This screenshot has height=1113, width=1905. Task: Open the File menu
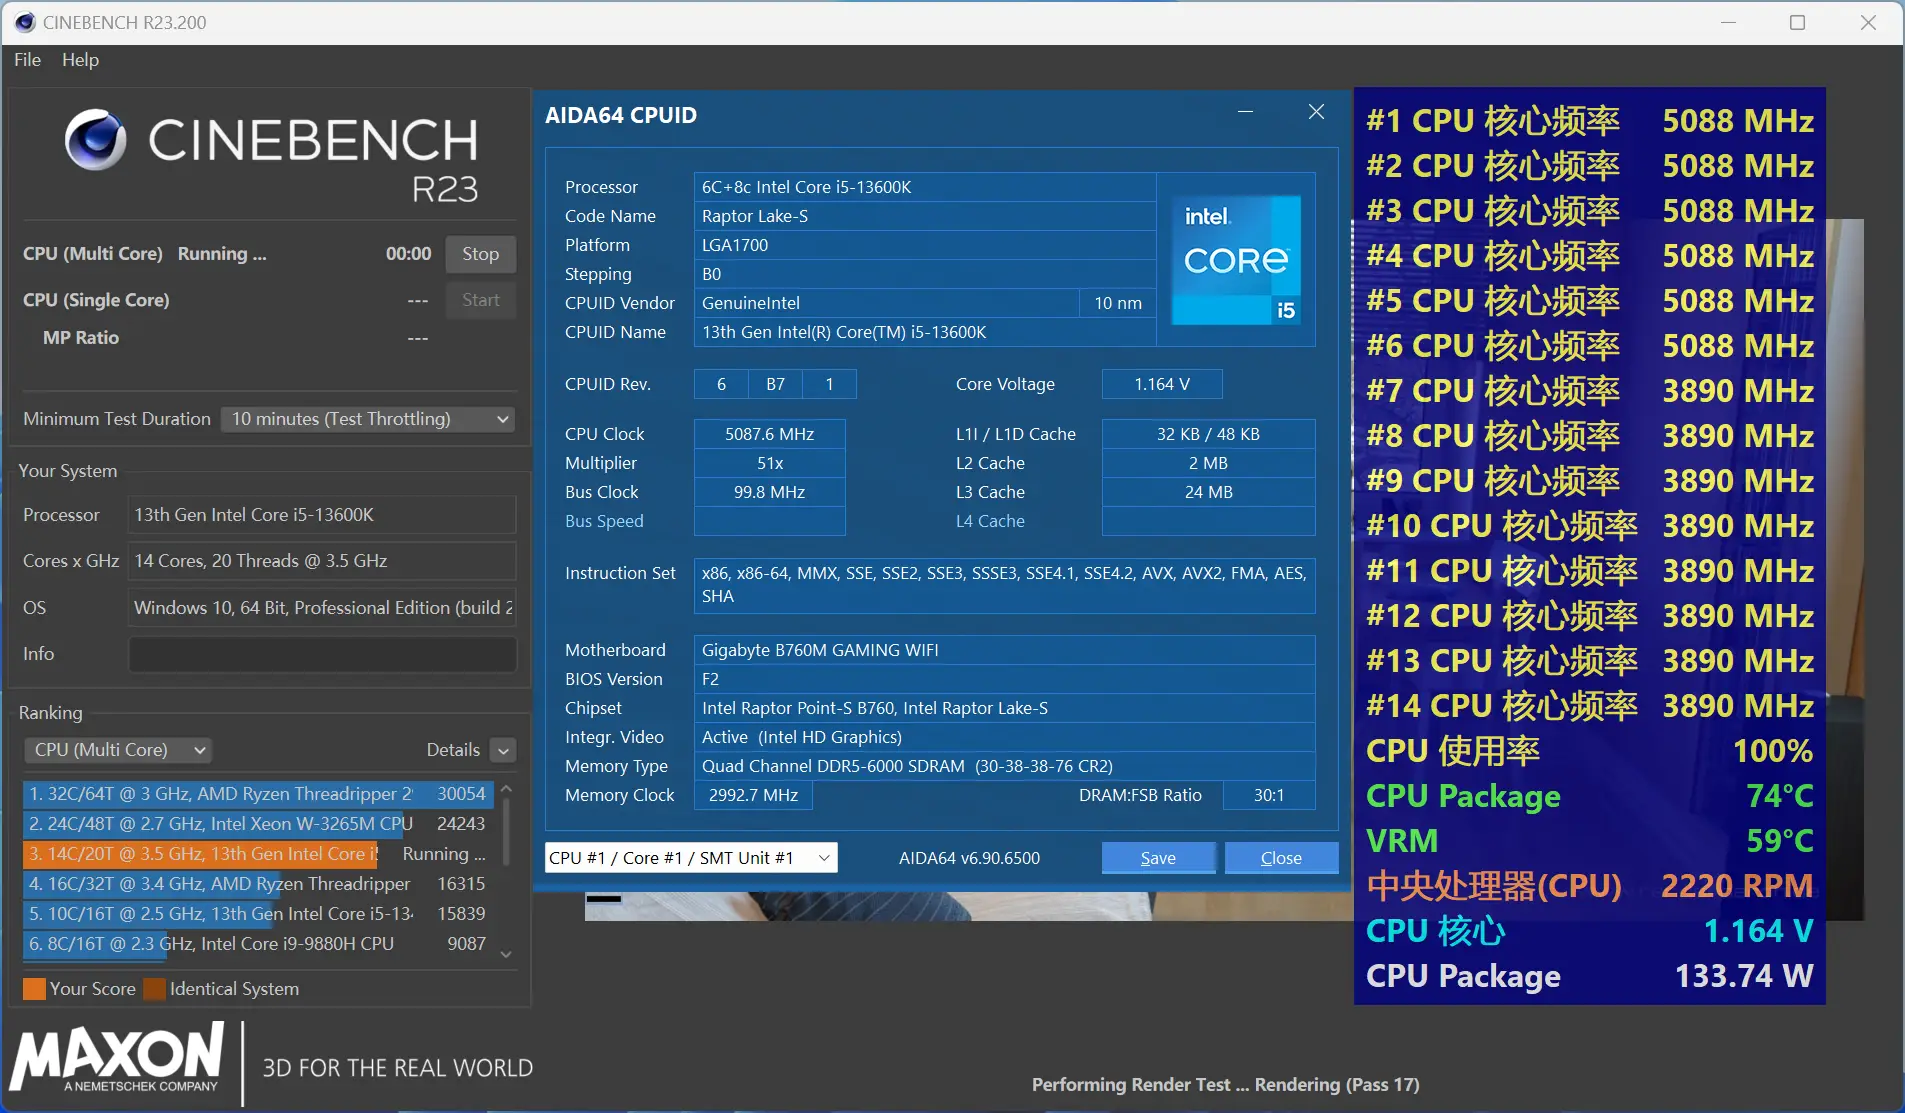coord(27,60)
